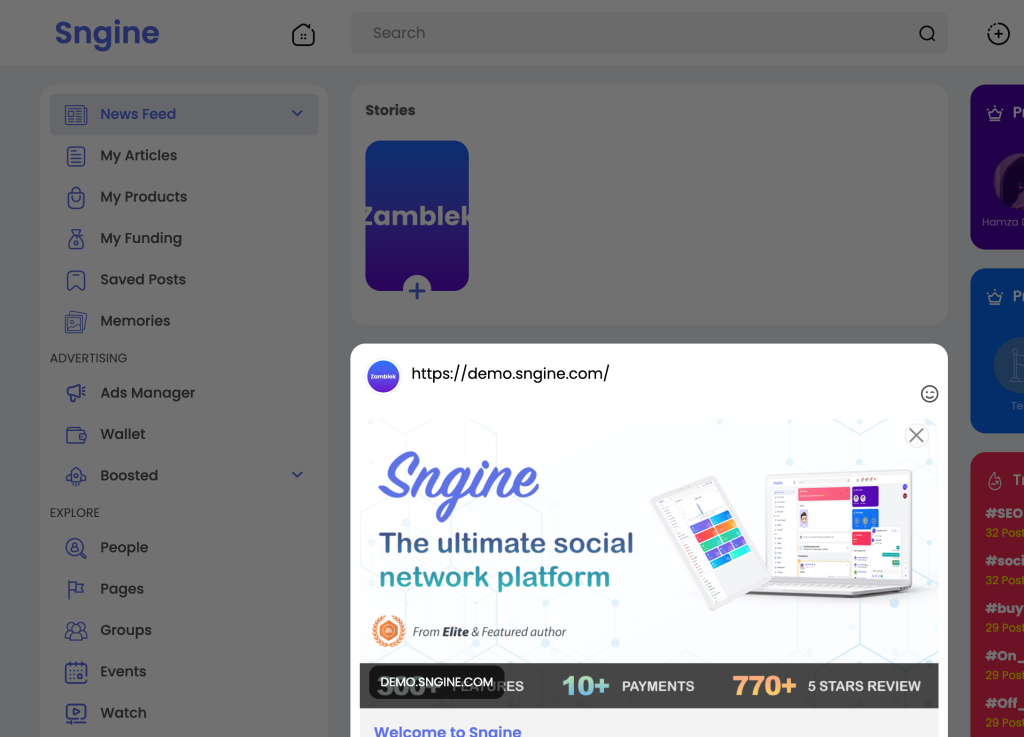Click the People search icon

76,548
